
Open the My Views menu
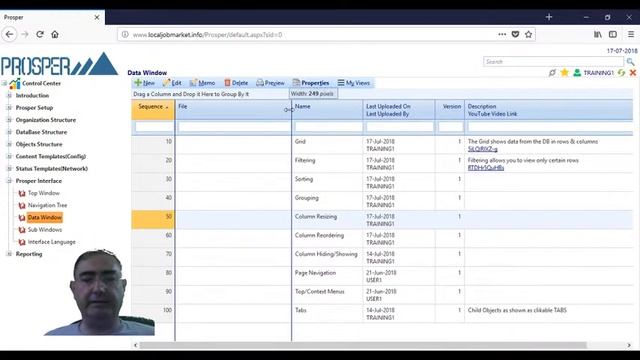[353, 83]
